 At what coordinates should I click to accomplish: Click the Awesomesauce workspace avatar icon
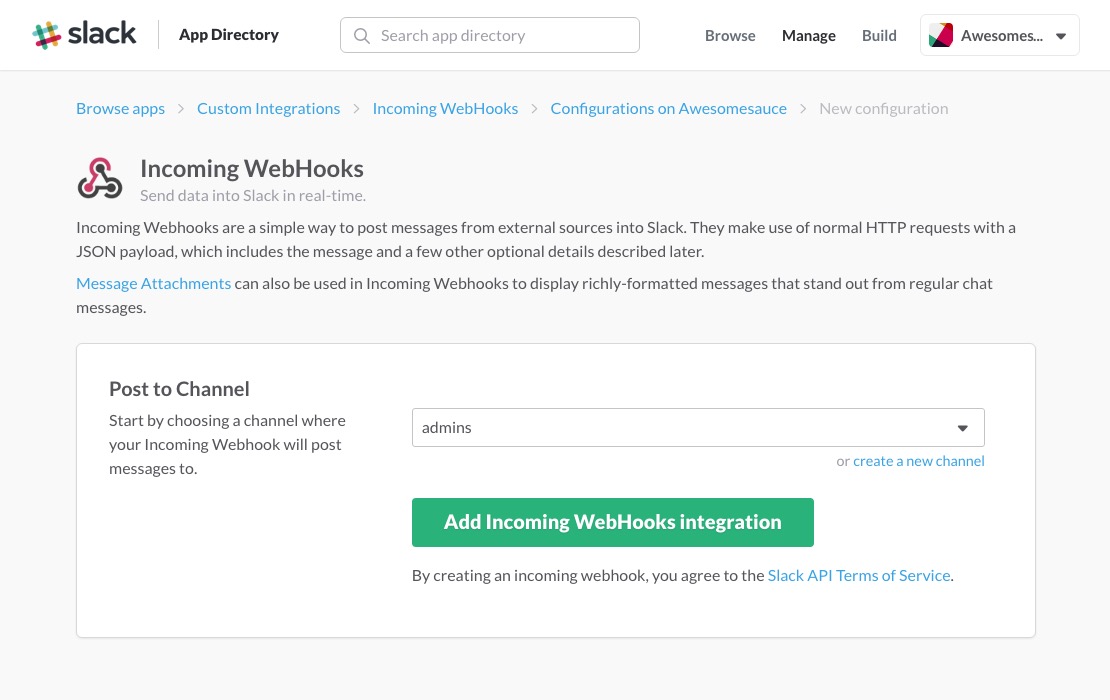(941, 35)
